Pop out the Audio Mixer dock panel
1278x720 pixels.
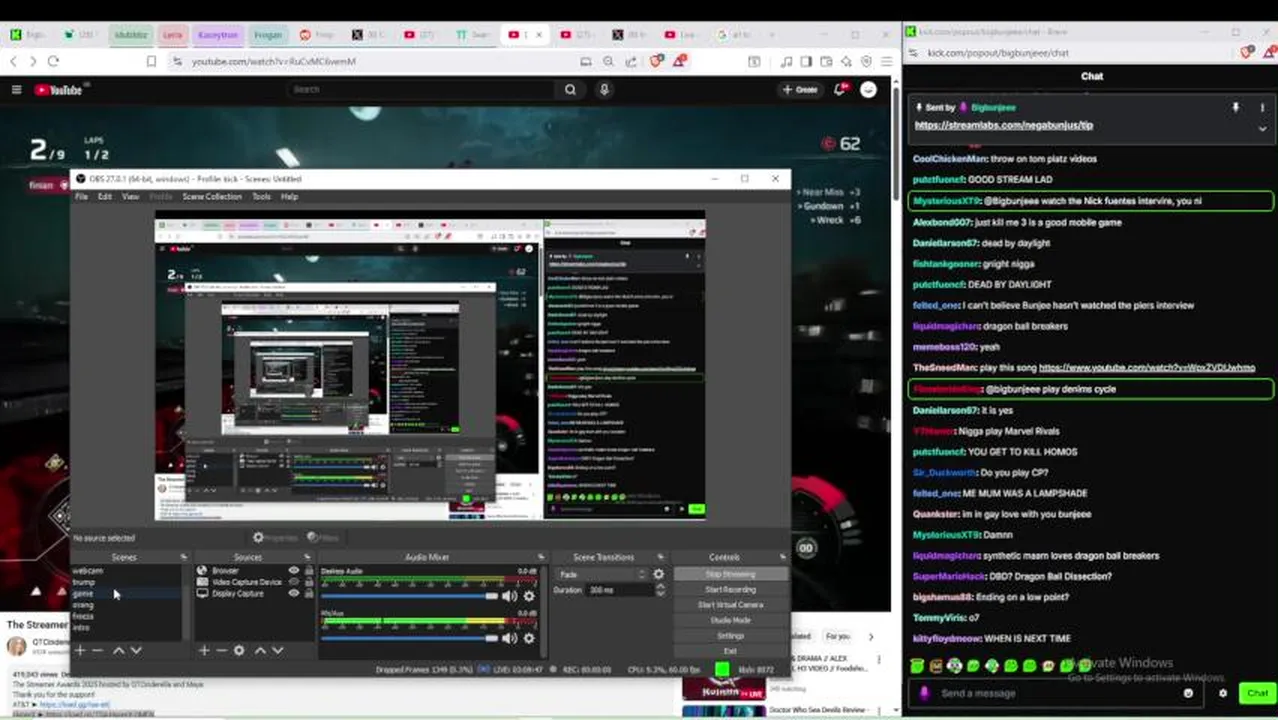[x=541, y=557]
